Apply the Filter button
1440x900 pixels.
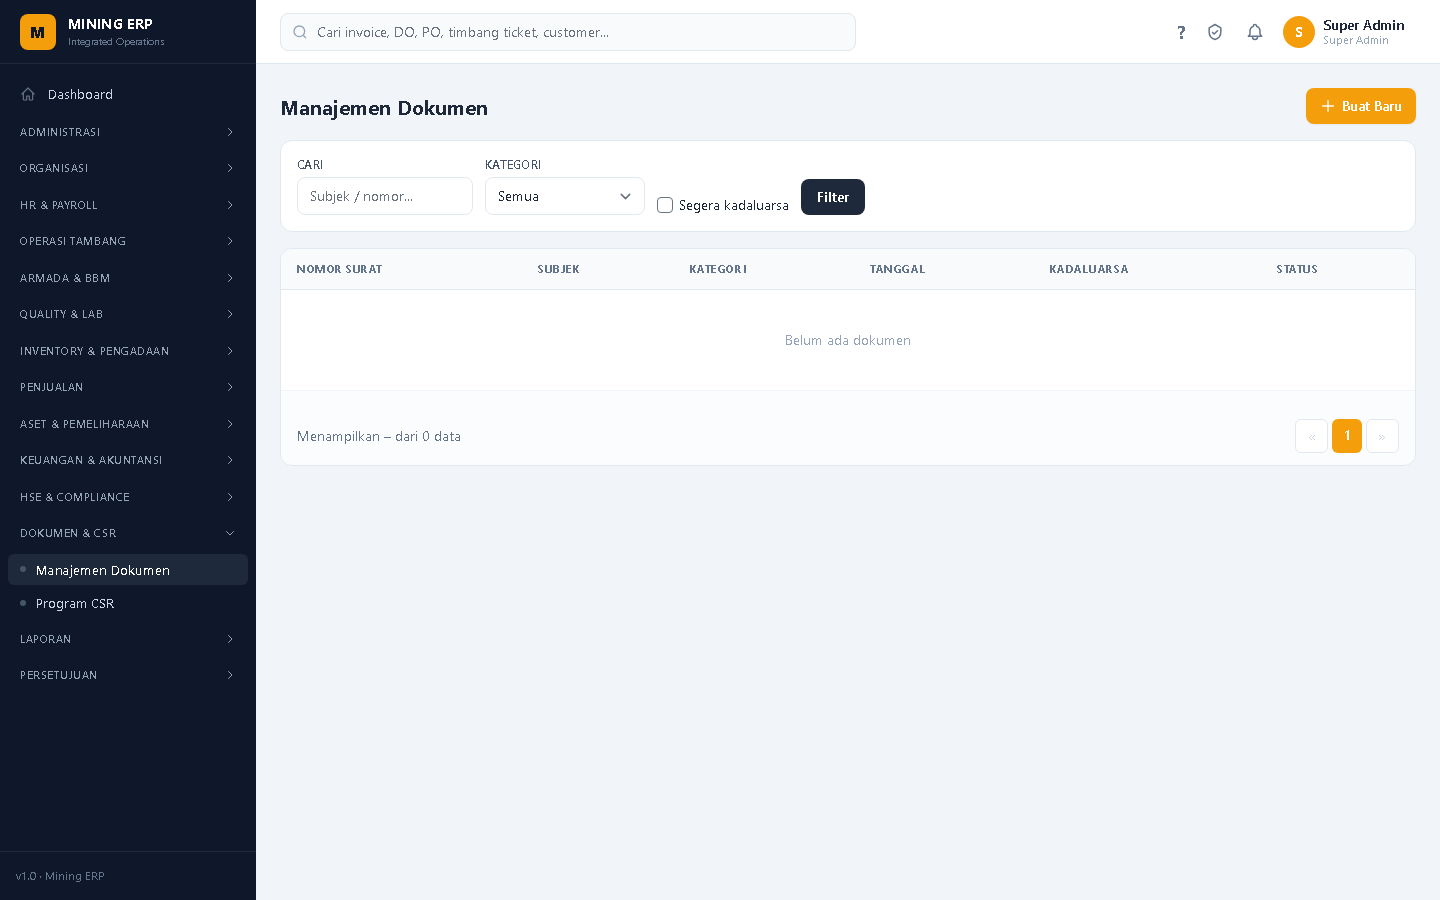(833, 197)
